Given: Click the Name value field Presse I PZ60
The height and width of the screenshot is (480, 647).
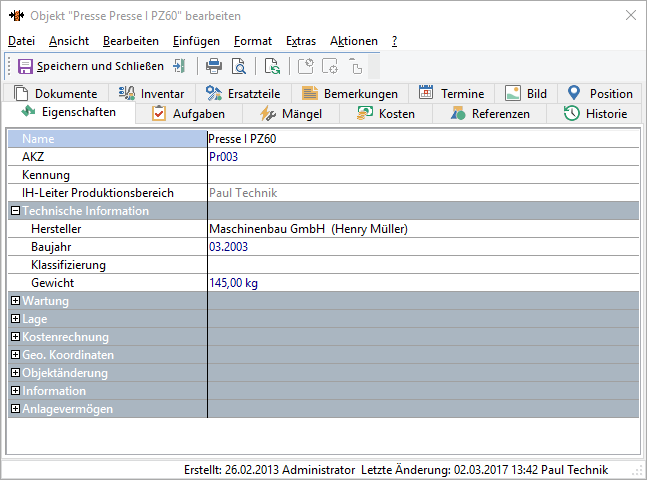Looking at the screenshot, I should pos(423,139).
